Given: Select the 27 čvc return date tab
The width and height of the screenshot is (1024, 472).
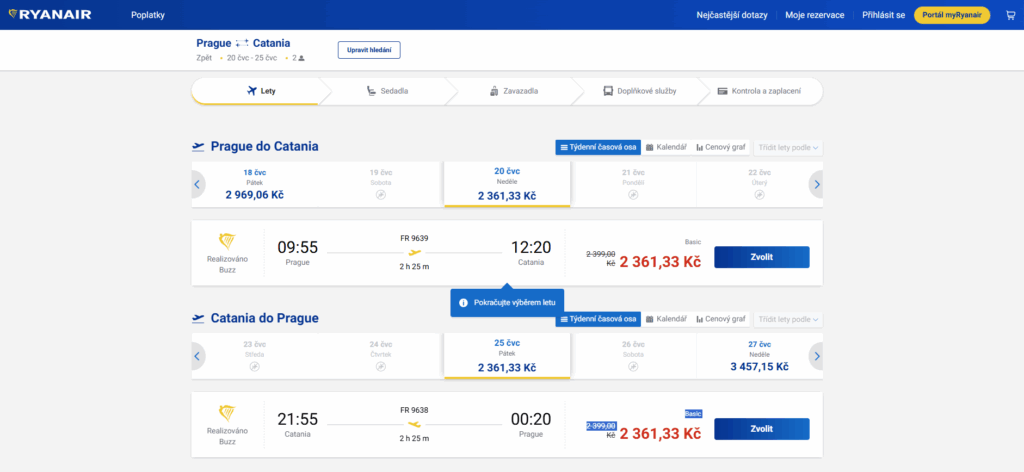Looking at the screenshot, I should (x=760, y=356).
